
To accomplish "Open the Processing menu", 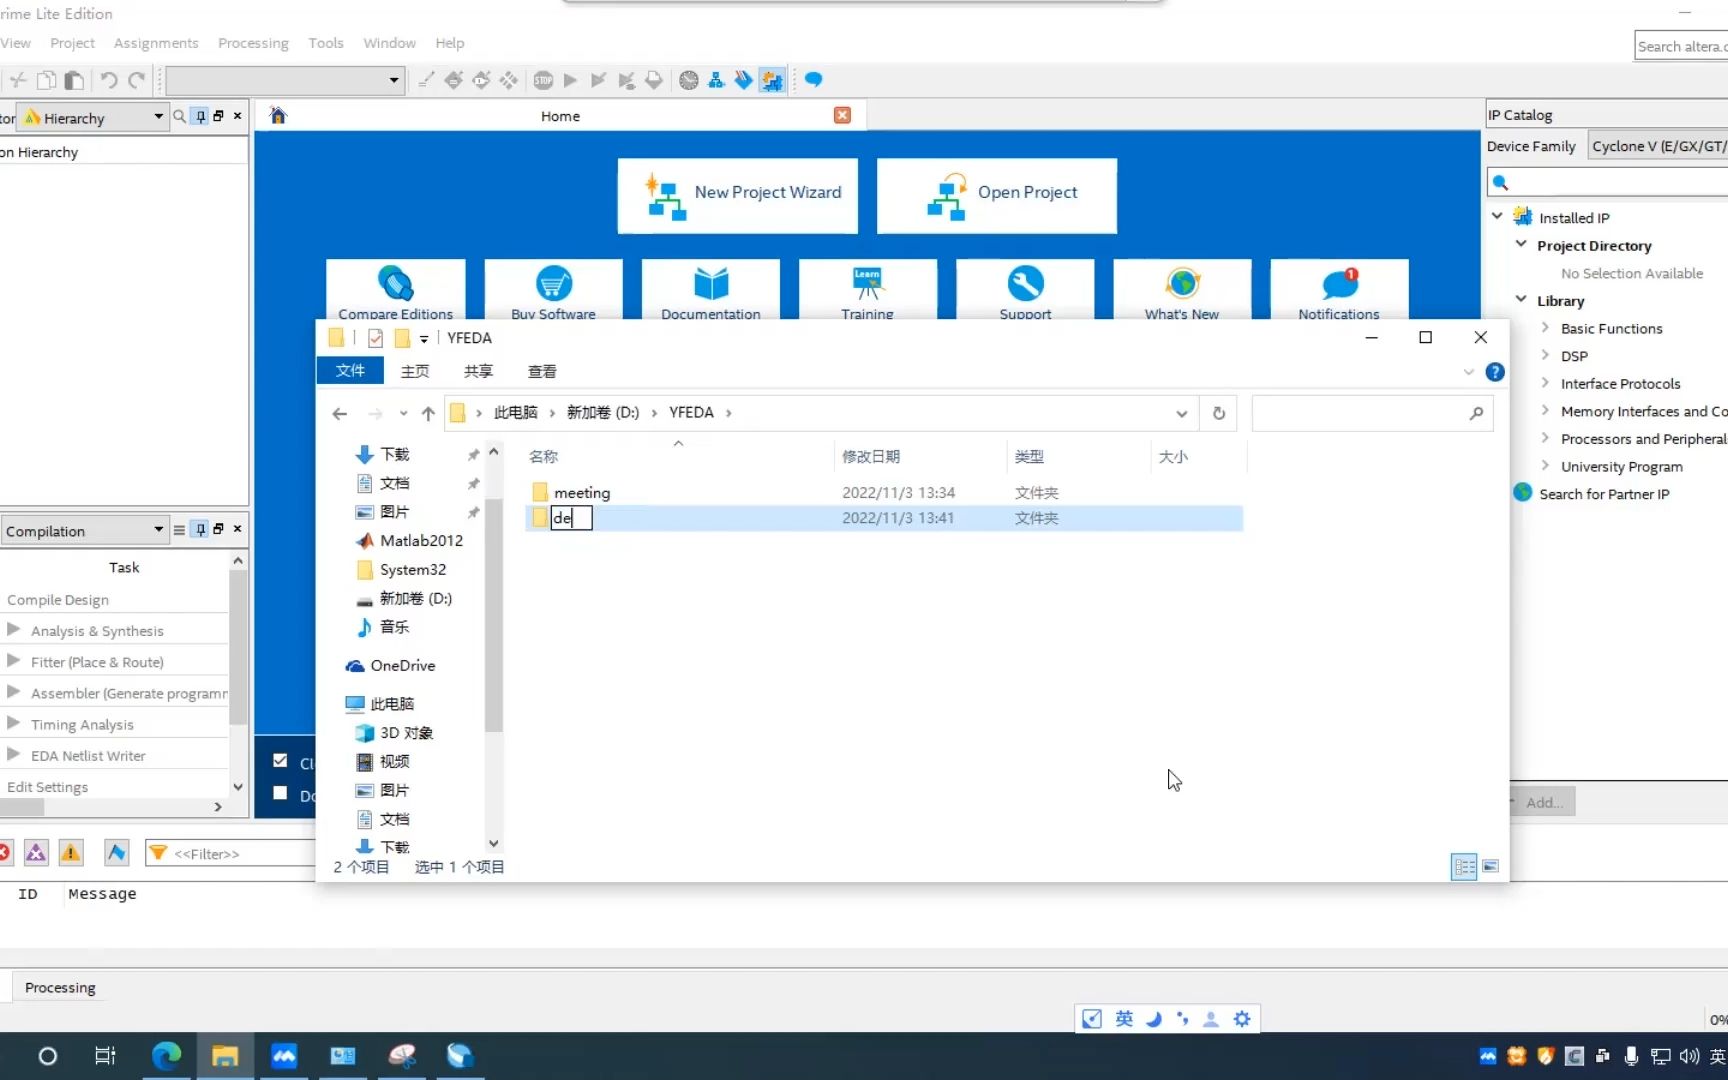I will pyautogui.click(x=253, y=43).
